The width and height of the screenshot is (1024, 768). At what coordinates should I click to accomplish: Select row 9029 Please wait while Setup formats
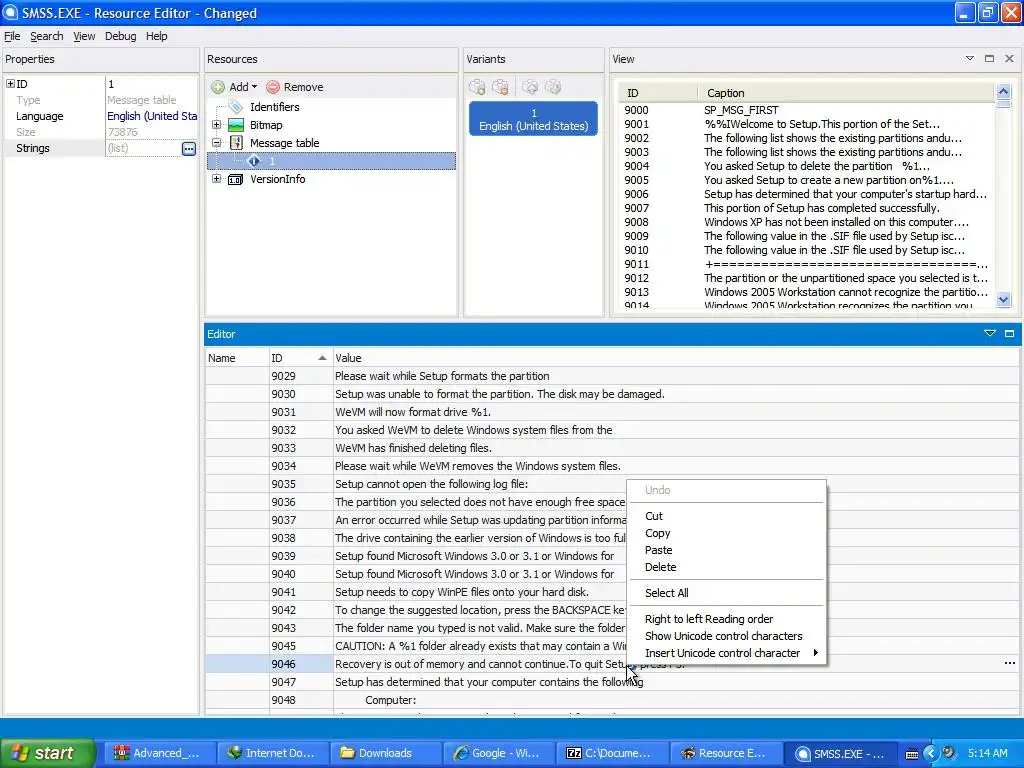(x=612, y=376)
